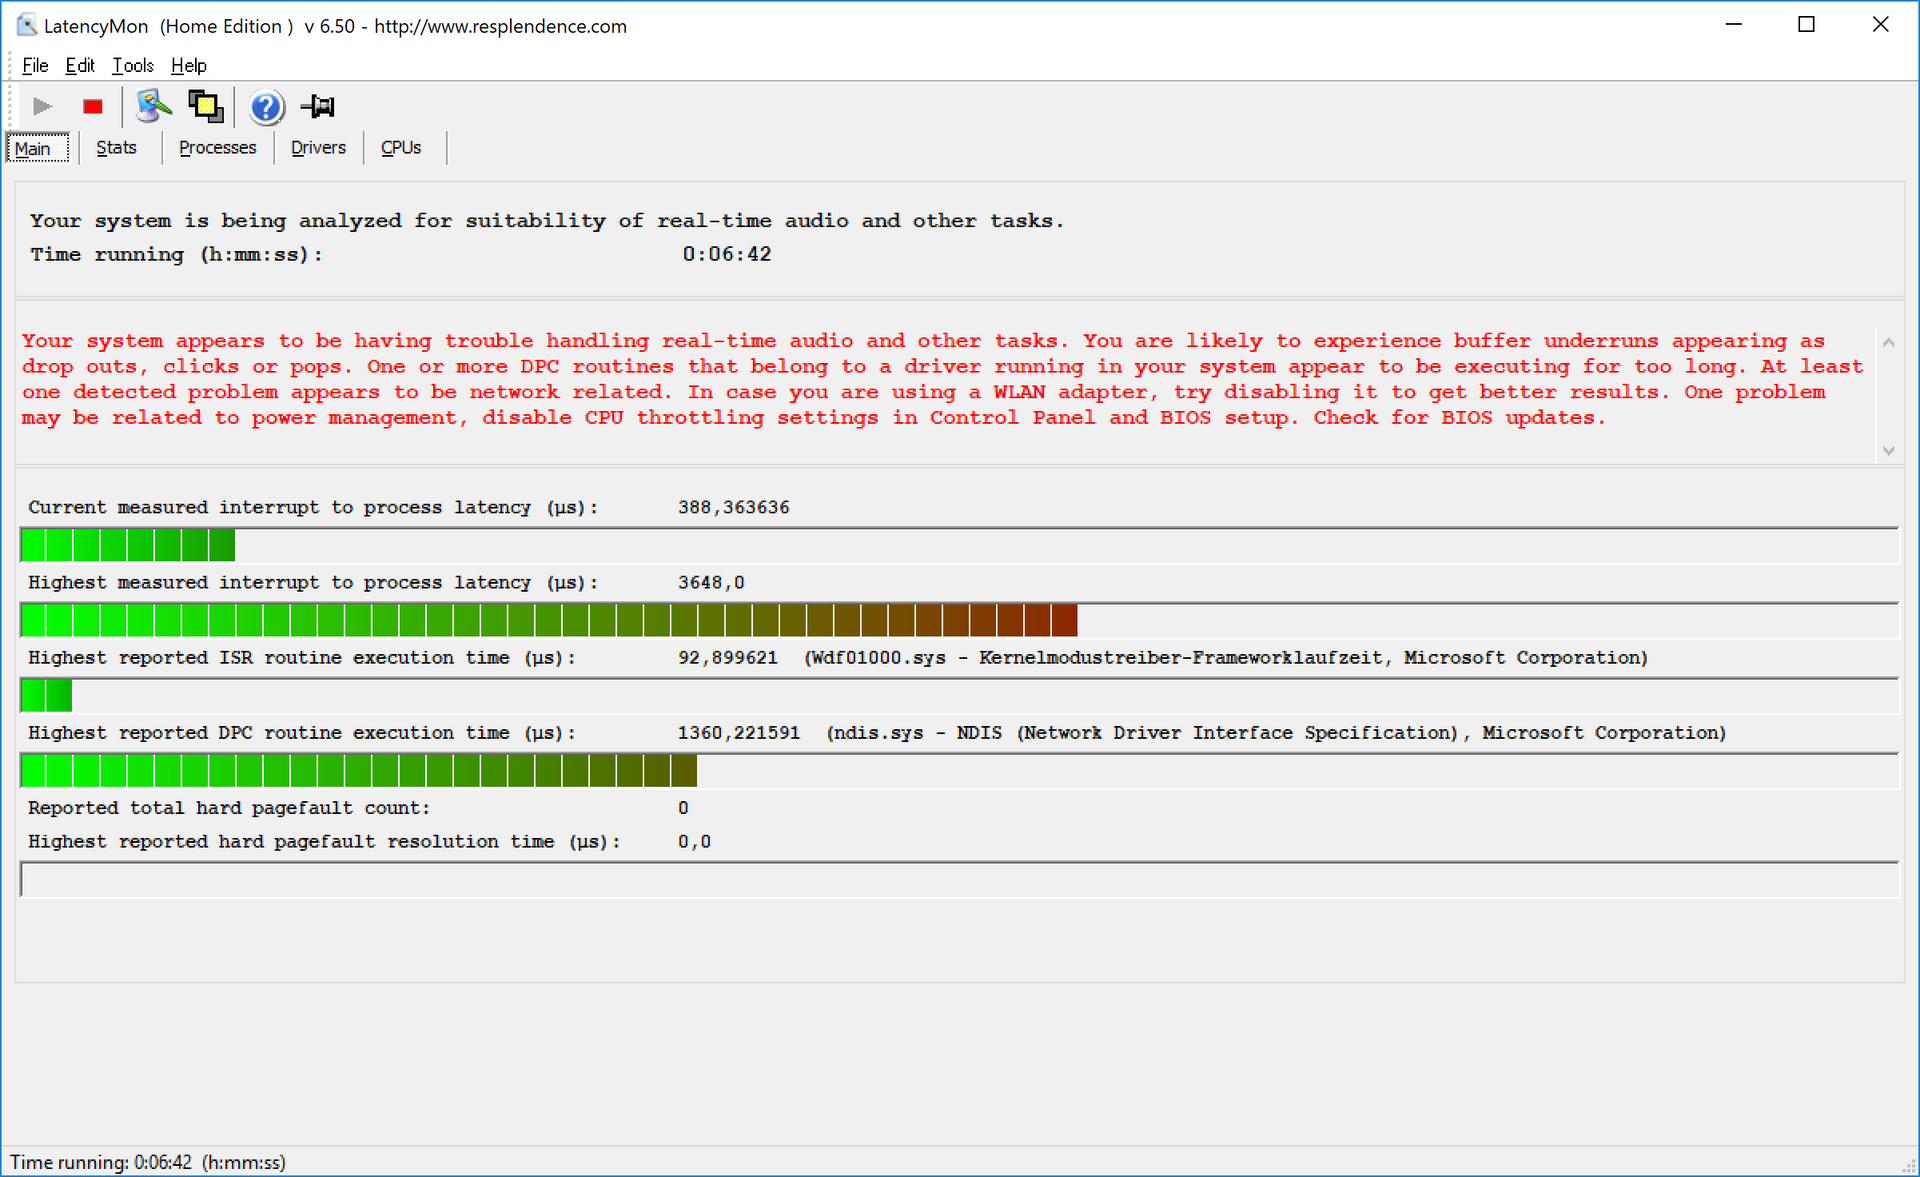The width and height of the screenshot is (1920, 1177).
Task: Select the Main tab
Action: 33,148
